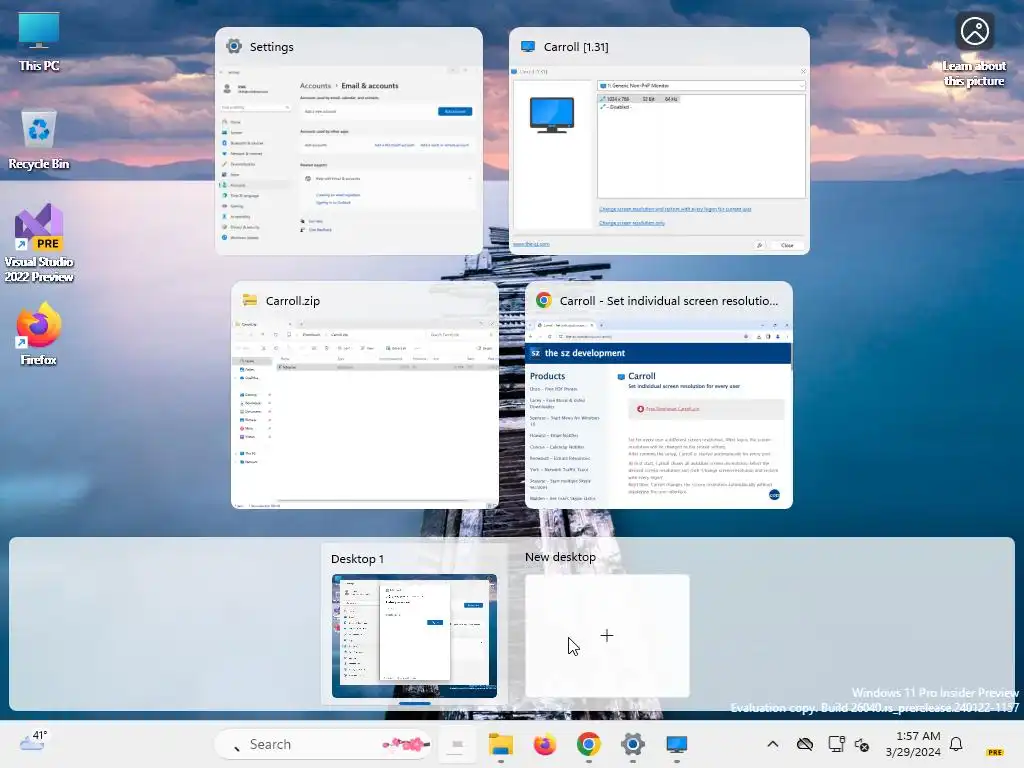
Task: Select the Recycle Bin desktop icon
Action: [x=39, y=139]
